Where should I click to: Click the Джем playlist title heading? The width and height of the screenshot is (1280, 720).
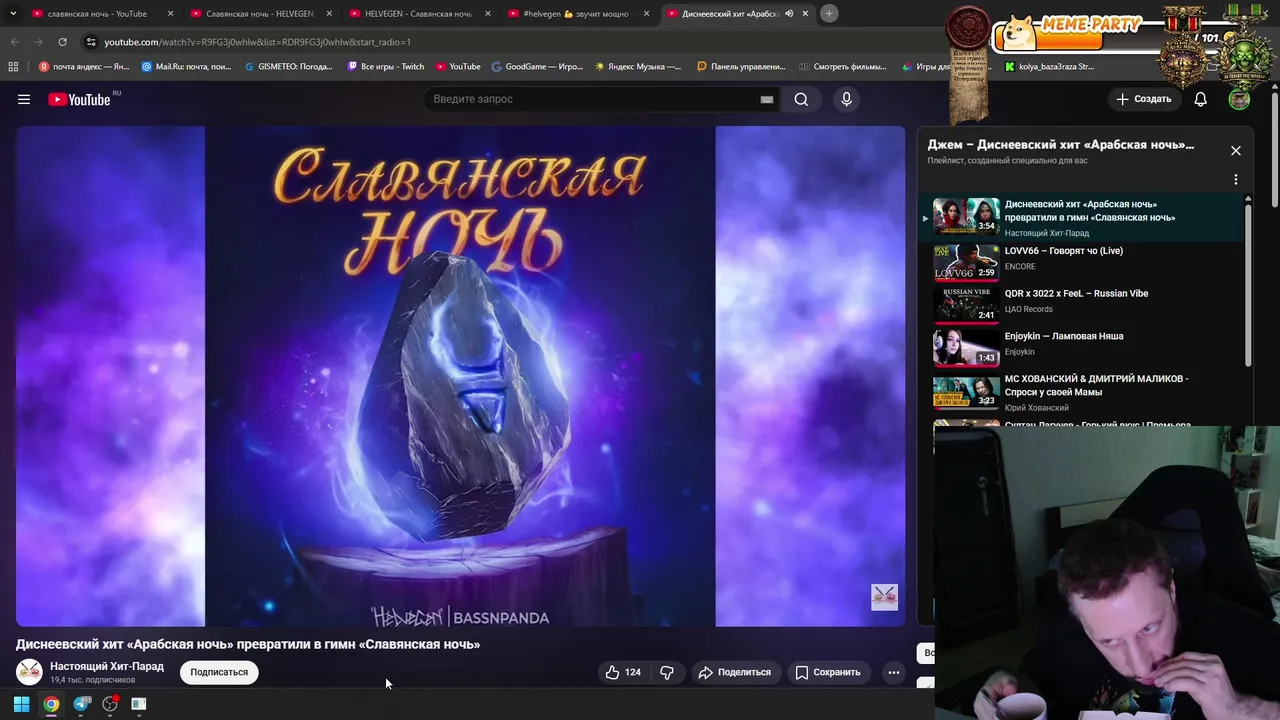tap(1060, 144)
